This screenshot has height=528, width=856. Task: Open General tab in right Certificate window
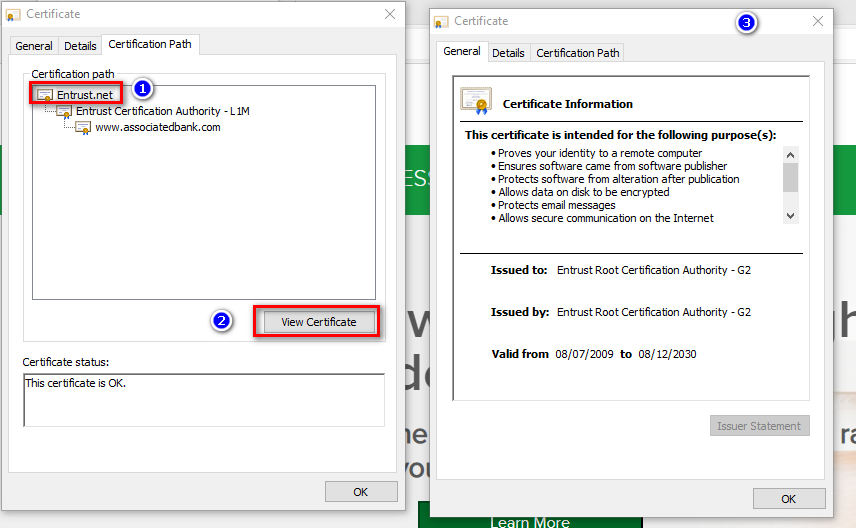pos(462,51)
